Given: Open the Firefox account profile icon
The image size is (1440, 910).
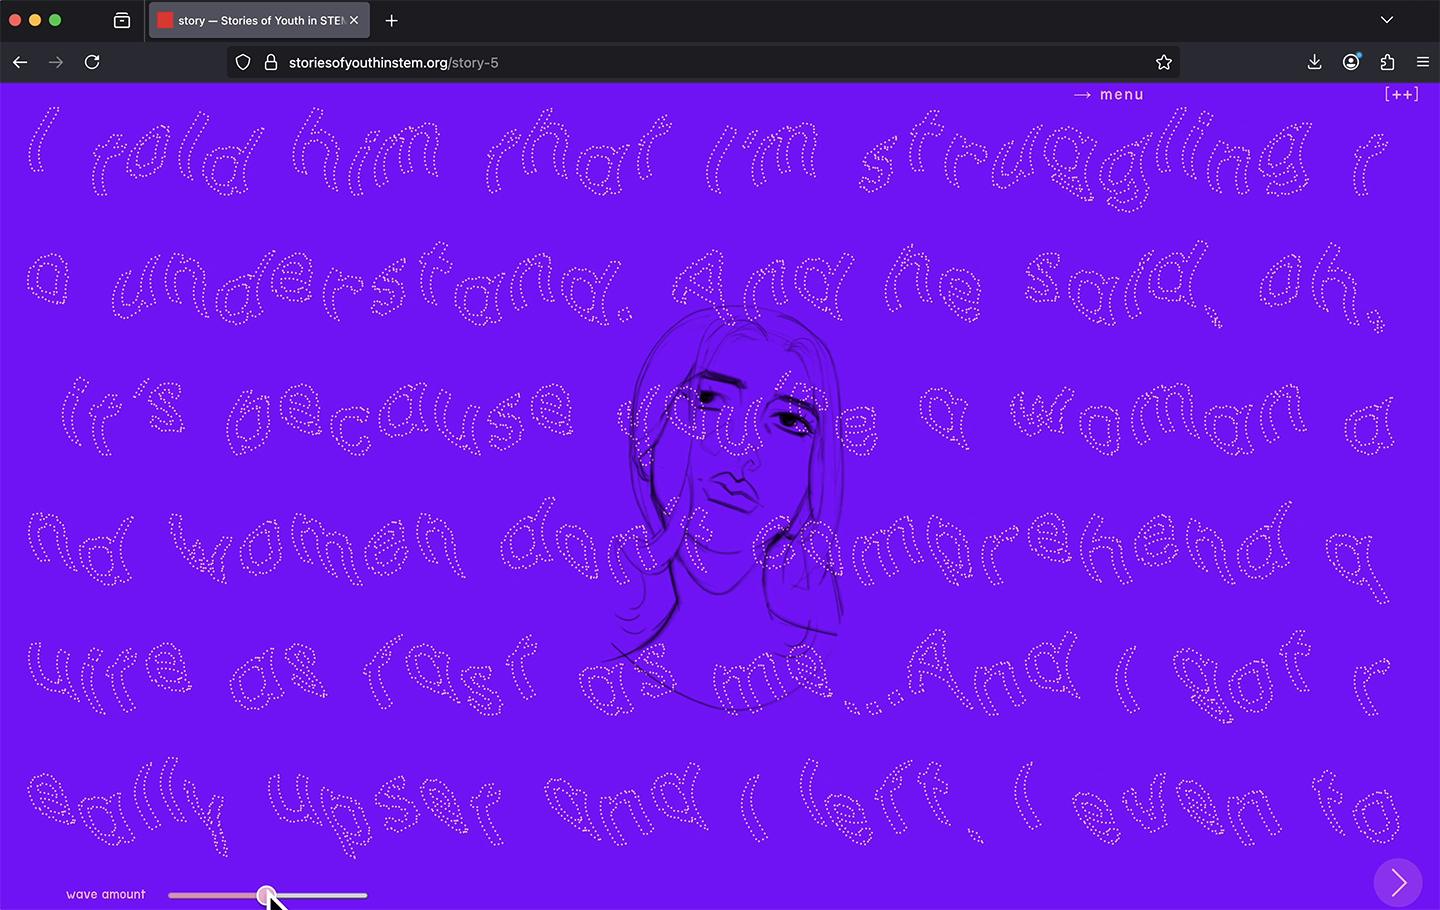Looking at the screenshot, I should pyautogui.click(x=1351, y=62).
